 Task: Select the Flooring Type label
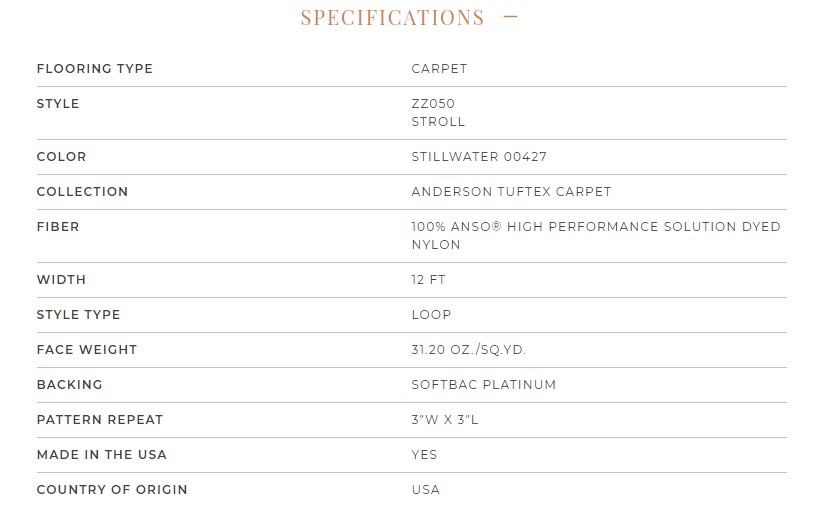click(95, 69)
